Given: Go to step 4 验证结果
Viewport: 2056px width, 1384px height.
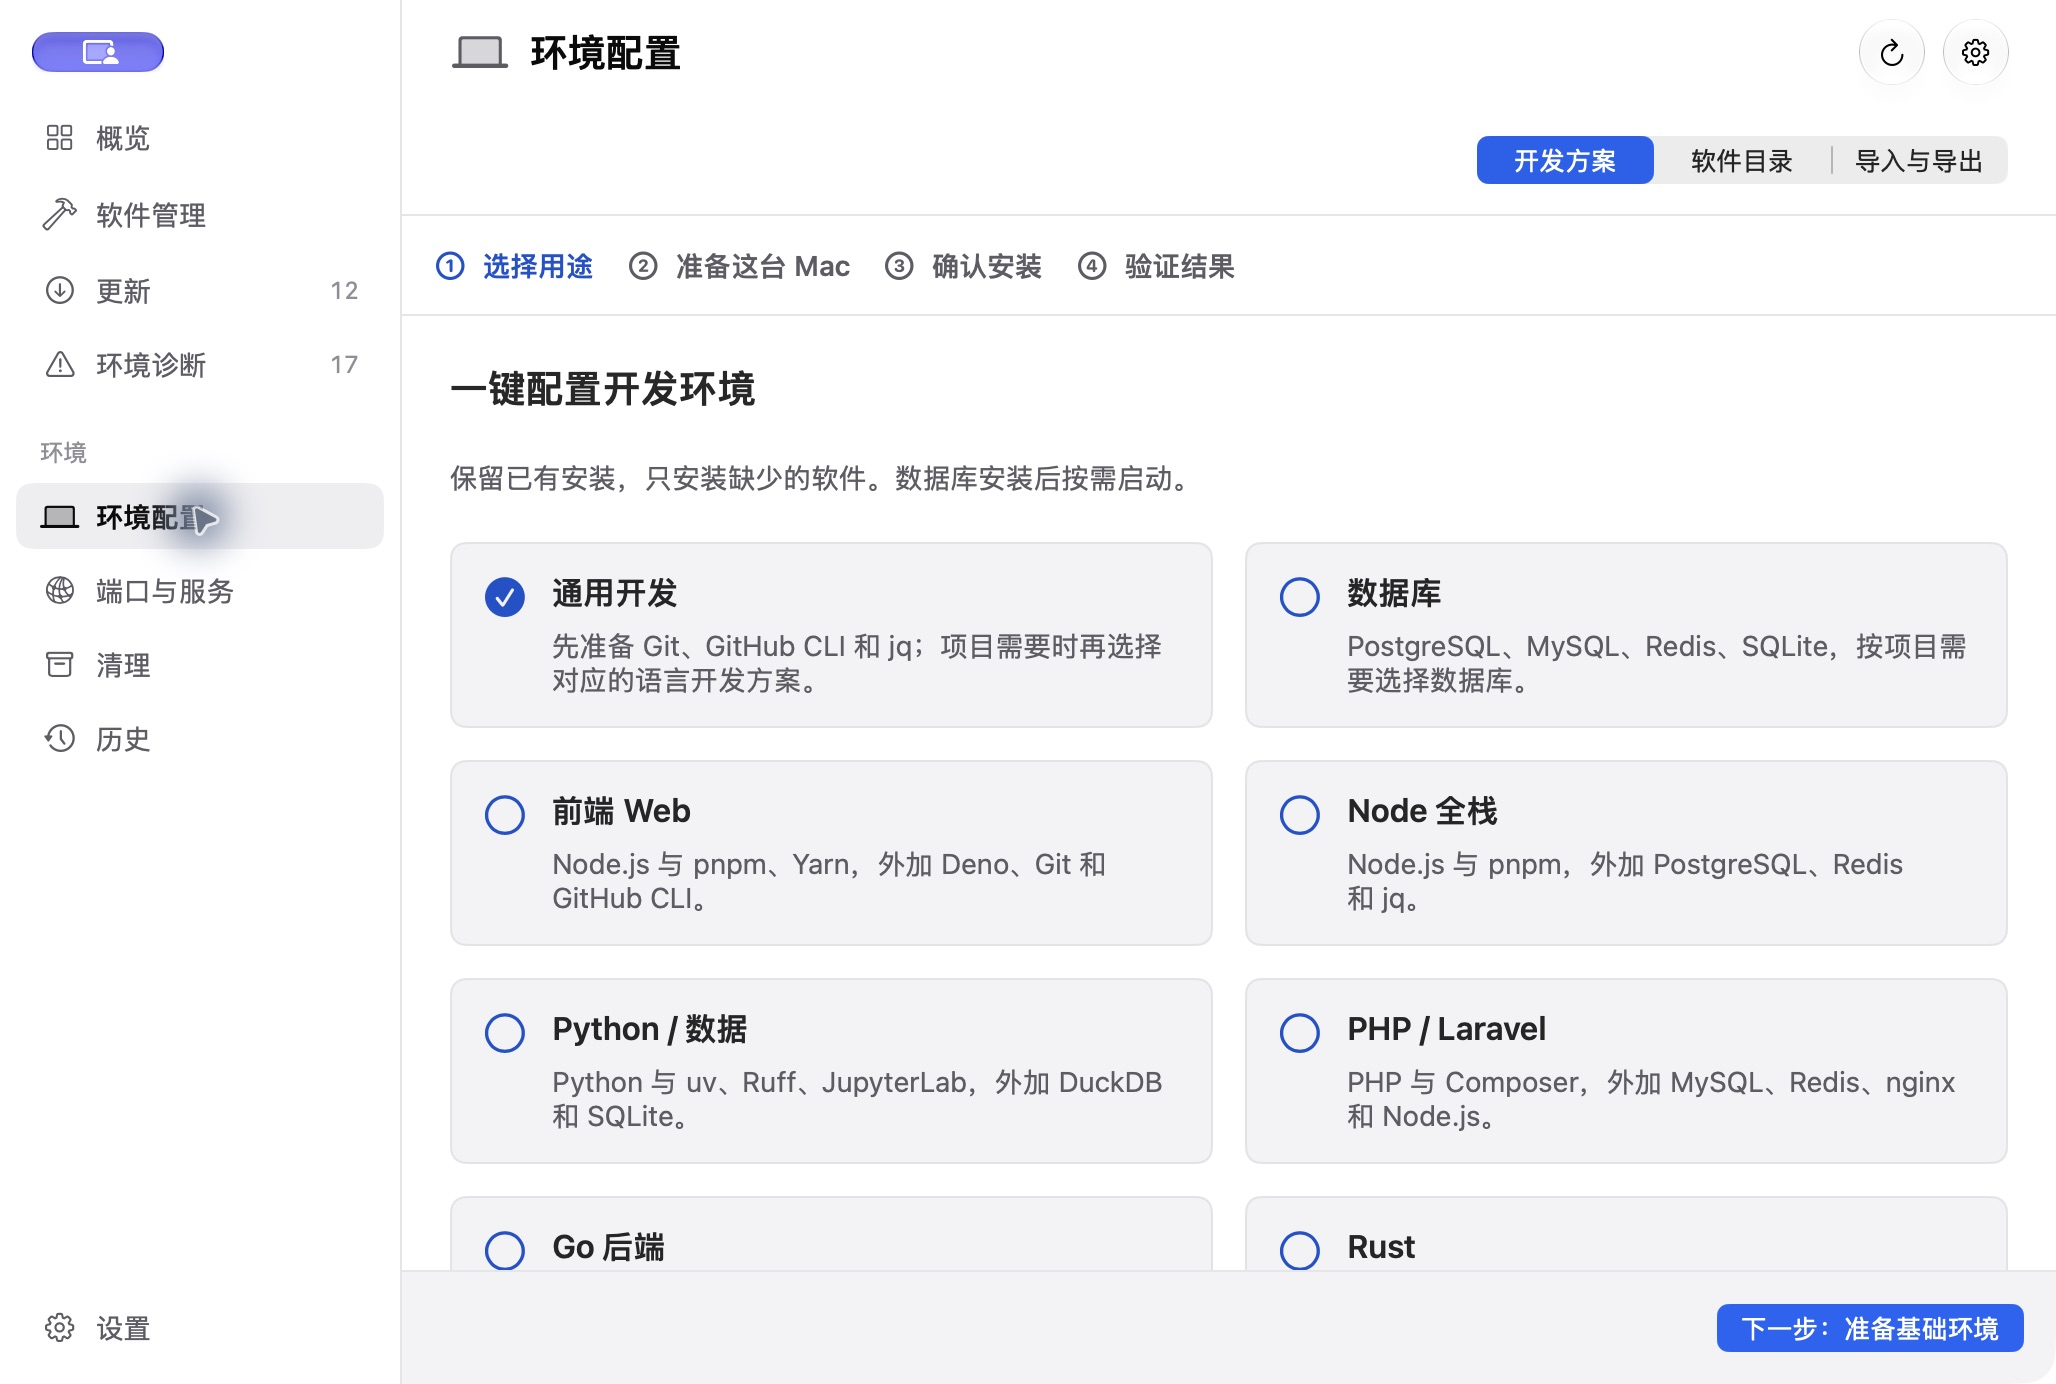Looking at the screenshot, I should click(x=1157, y=266).
